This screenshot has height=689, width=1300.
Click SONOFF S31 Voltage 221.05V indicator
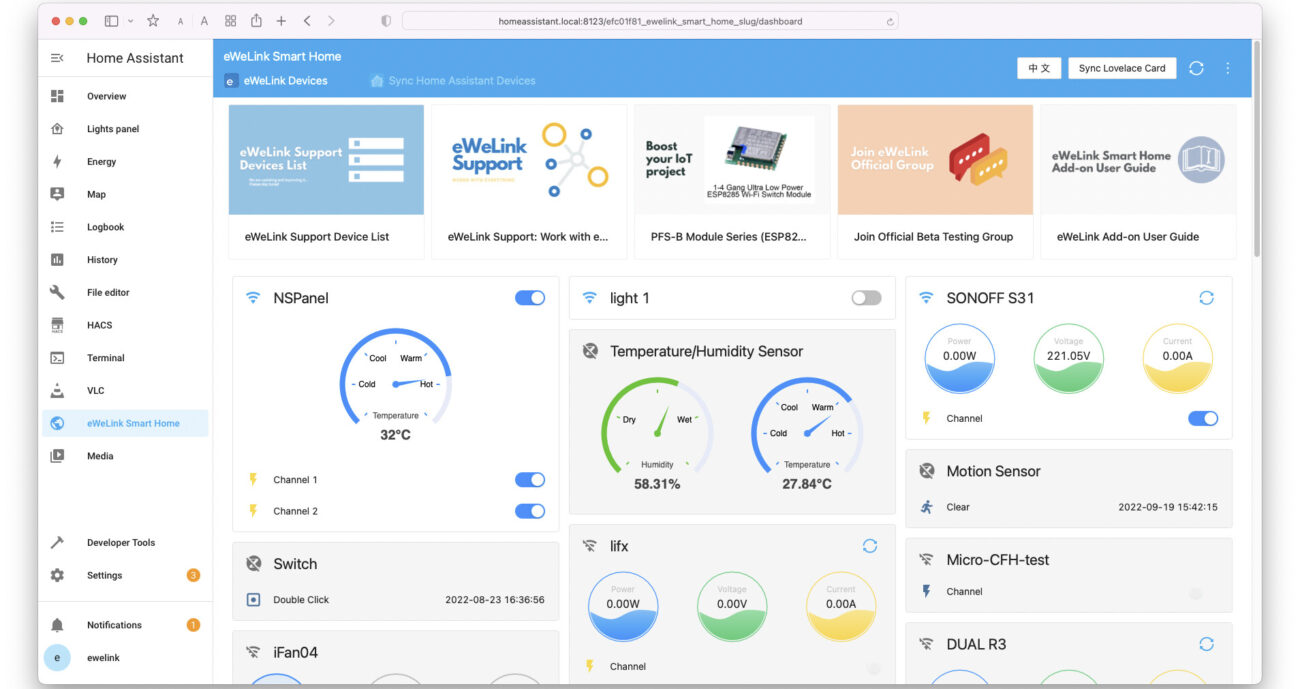click(1068, 358)
